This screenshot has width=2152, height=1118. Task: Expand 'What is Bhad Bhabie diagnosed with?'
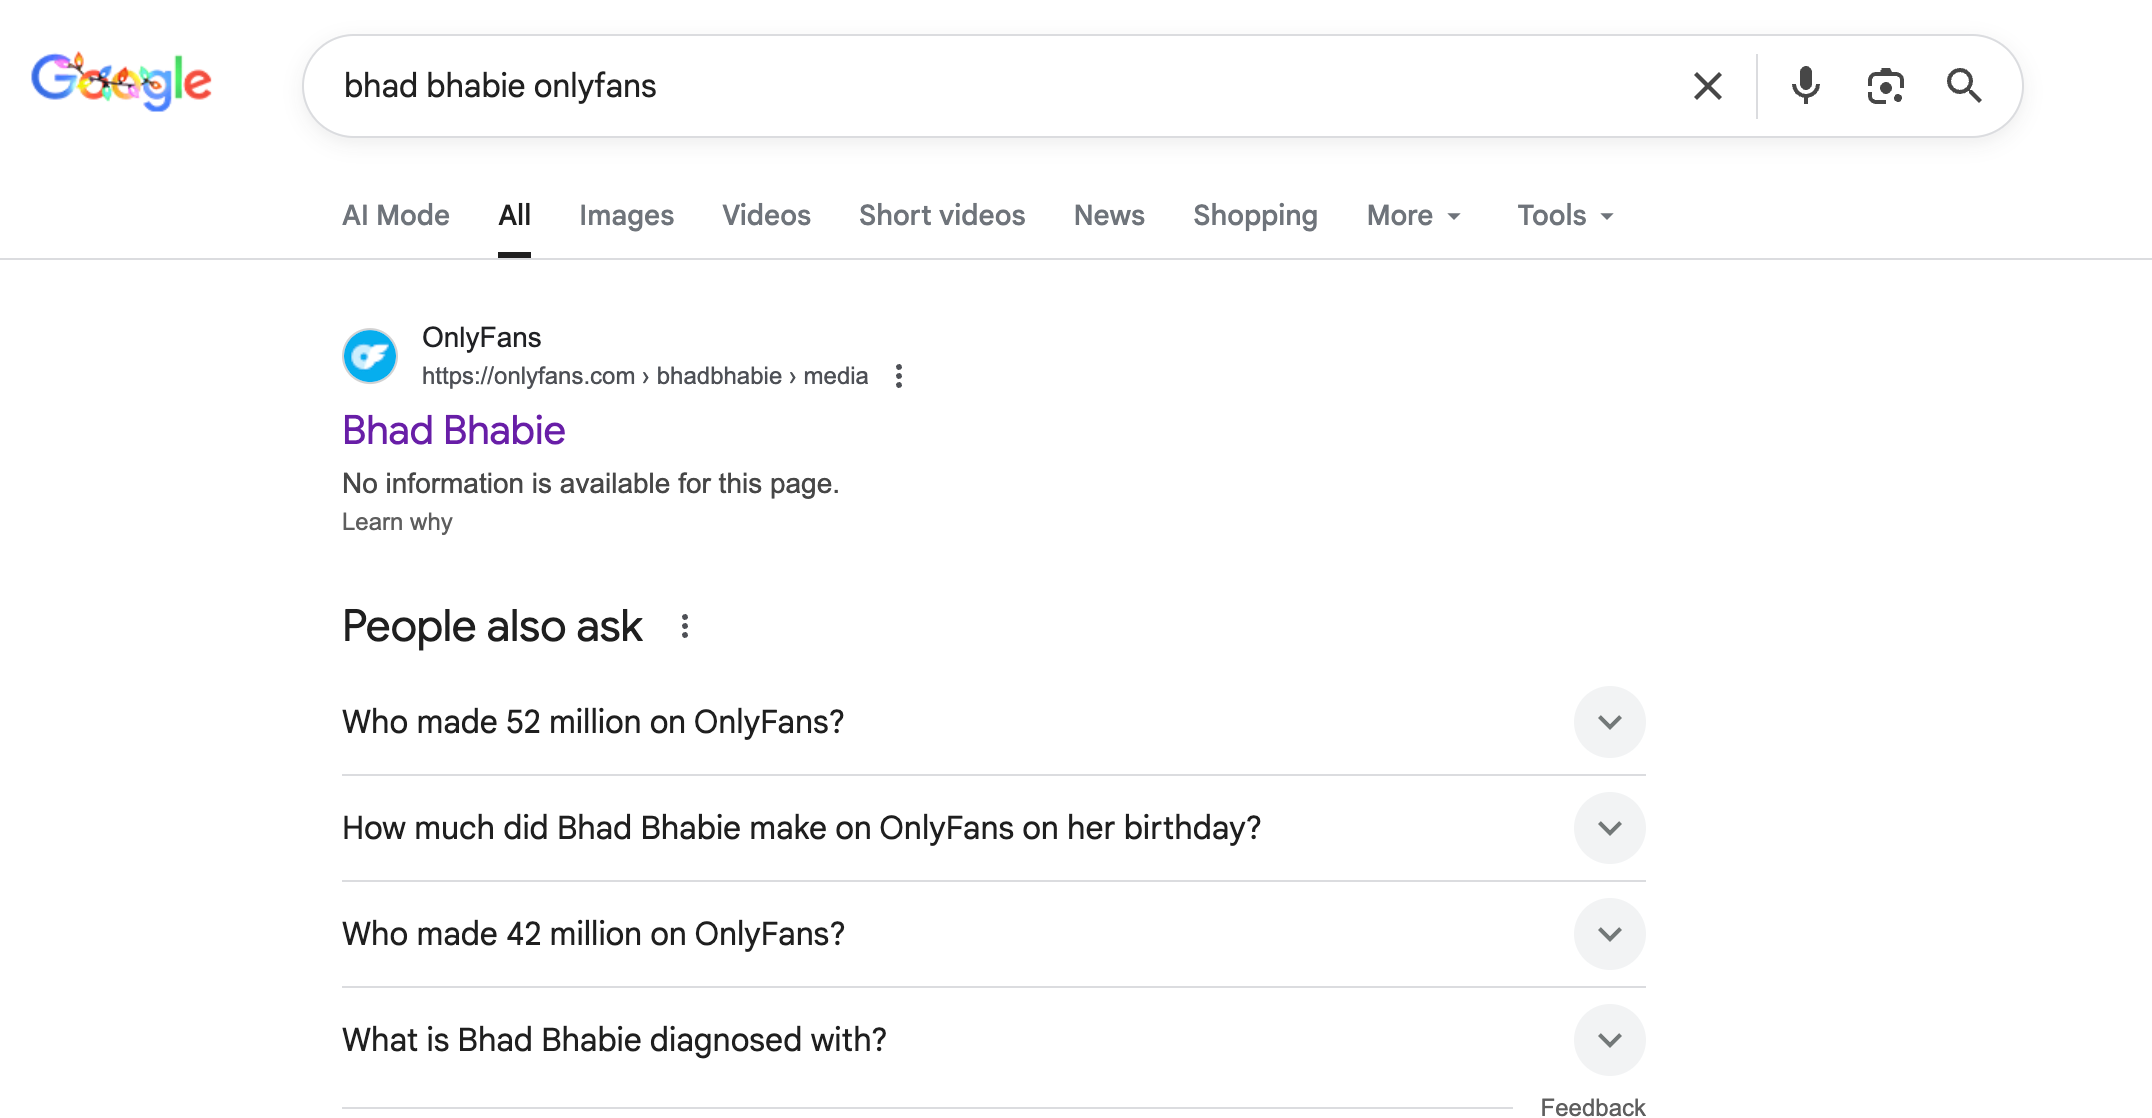pos(1609,1039)
